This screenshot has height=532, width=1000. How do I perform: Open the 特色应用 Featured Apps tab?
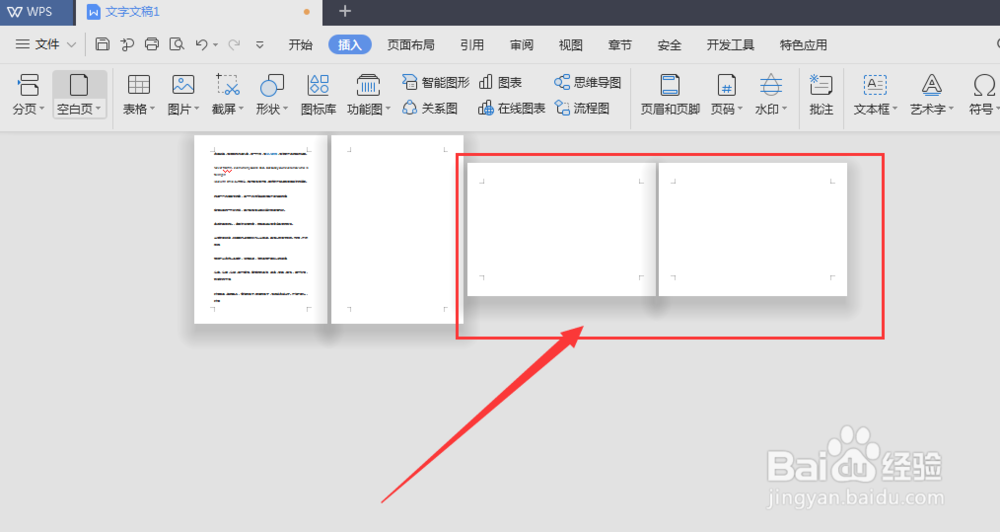tap(803, 45)
